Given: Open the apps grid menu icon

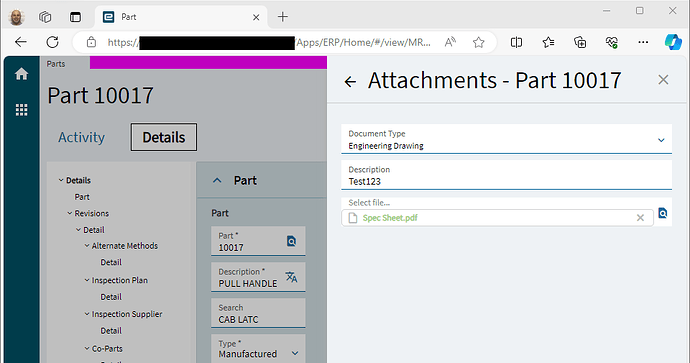Looking at the screenshot, I should click(21, 110).
